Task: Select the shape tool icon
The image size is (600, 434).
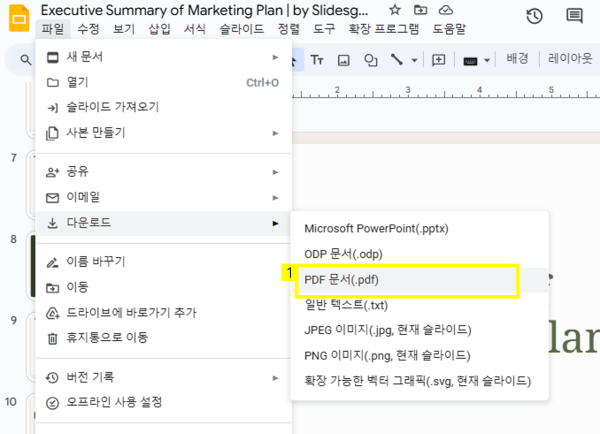Action: [371, 60]
